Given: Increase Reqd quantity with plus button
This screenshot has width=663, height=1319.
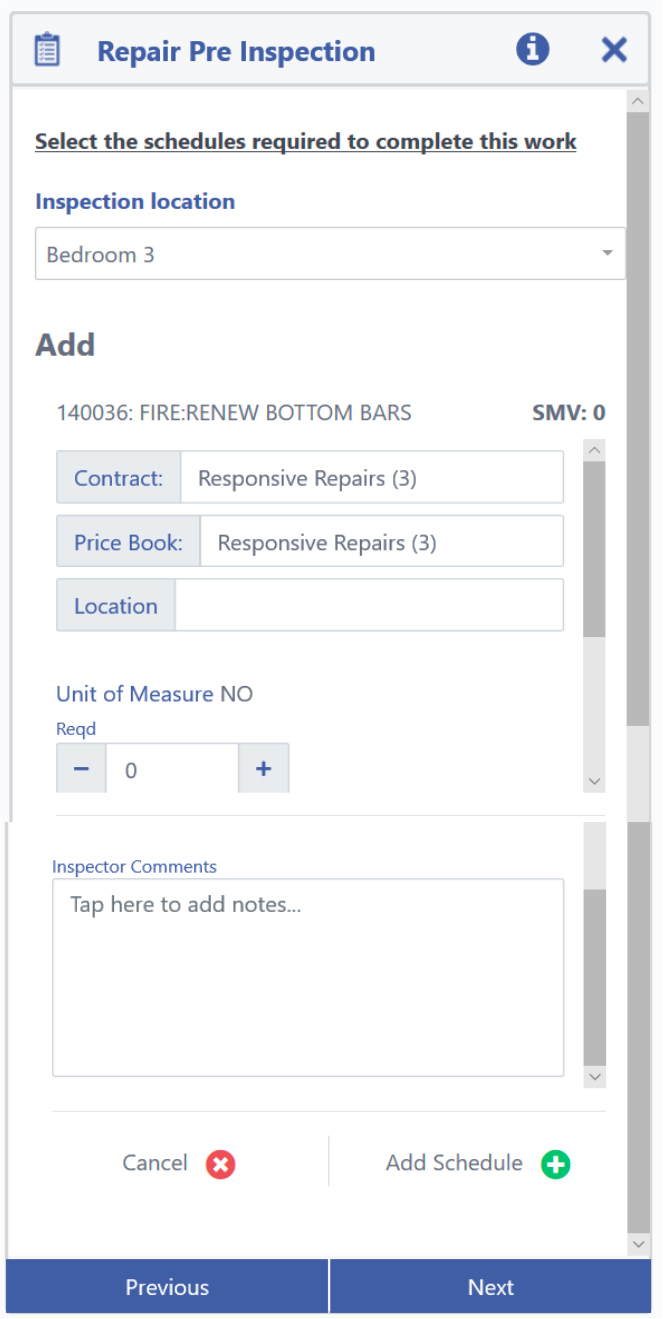Looking at the screenshot, I should pyautogui.click(x=264, y=769).
